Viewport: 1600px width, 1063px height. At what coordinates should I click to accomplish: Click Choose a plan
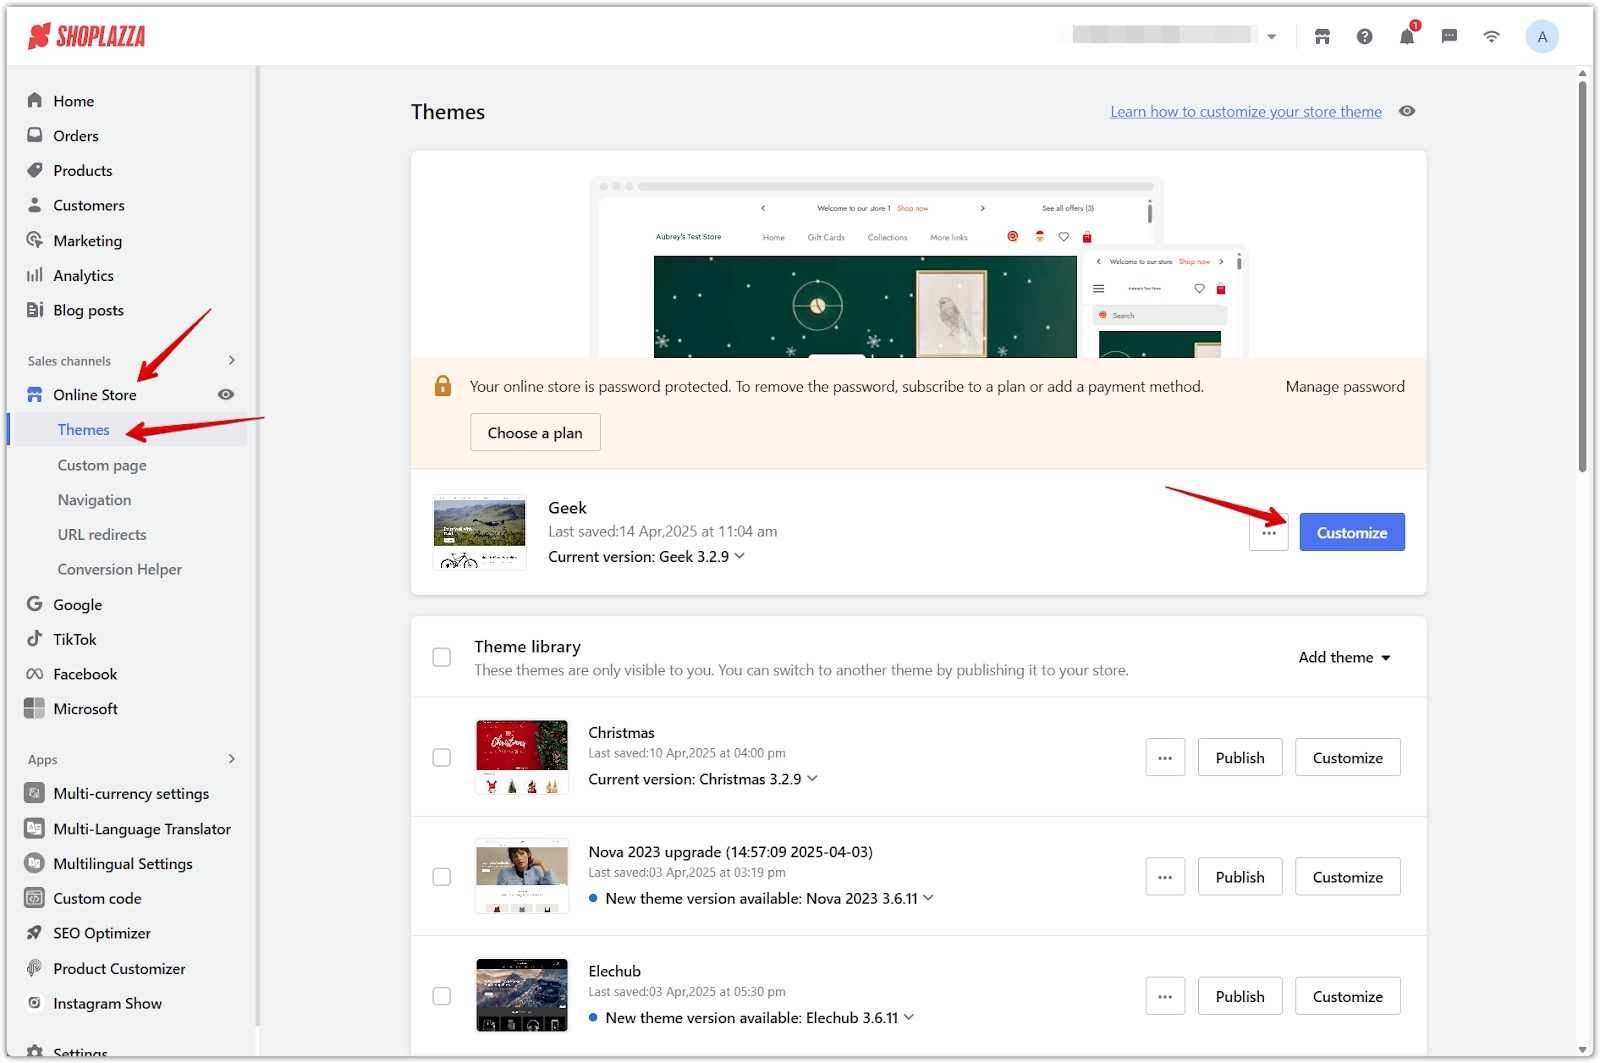click(x=535, y=432)
